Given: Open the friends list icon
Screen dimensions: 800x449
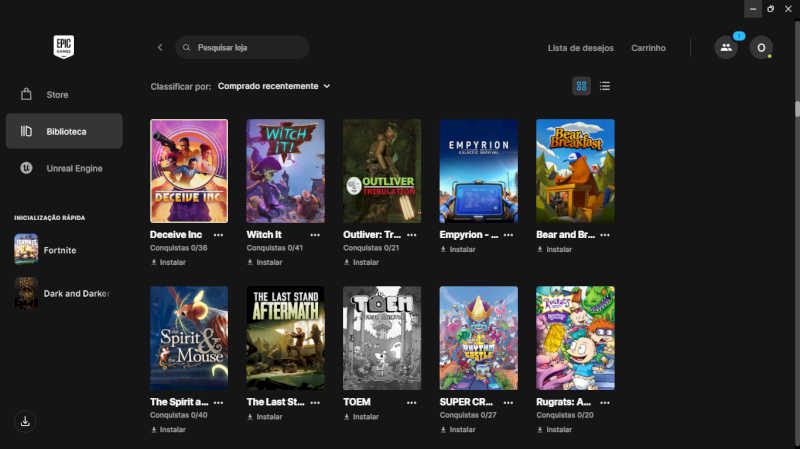Looking at the screenshot, I should [726, 47].
